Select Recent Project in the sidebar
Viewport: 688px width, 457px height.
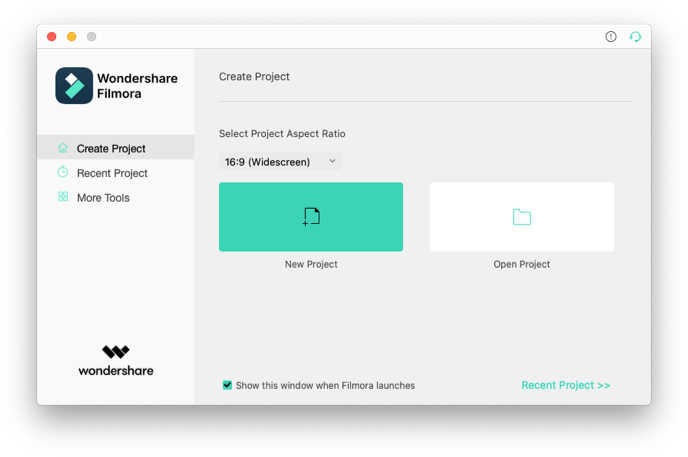116,173
